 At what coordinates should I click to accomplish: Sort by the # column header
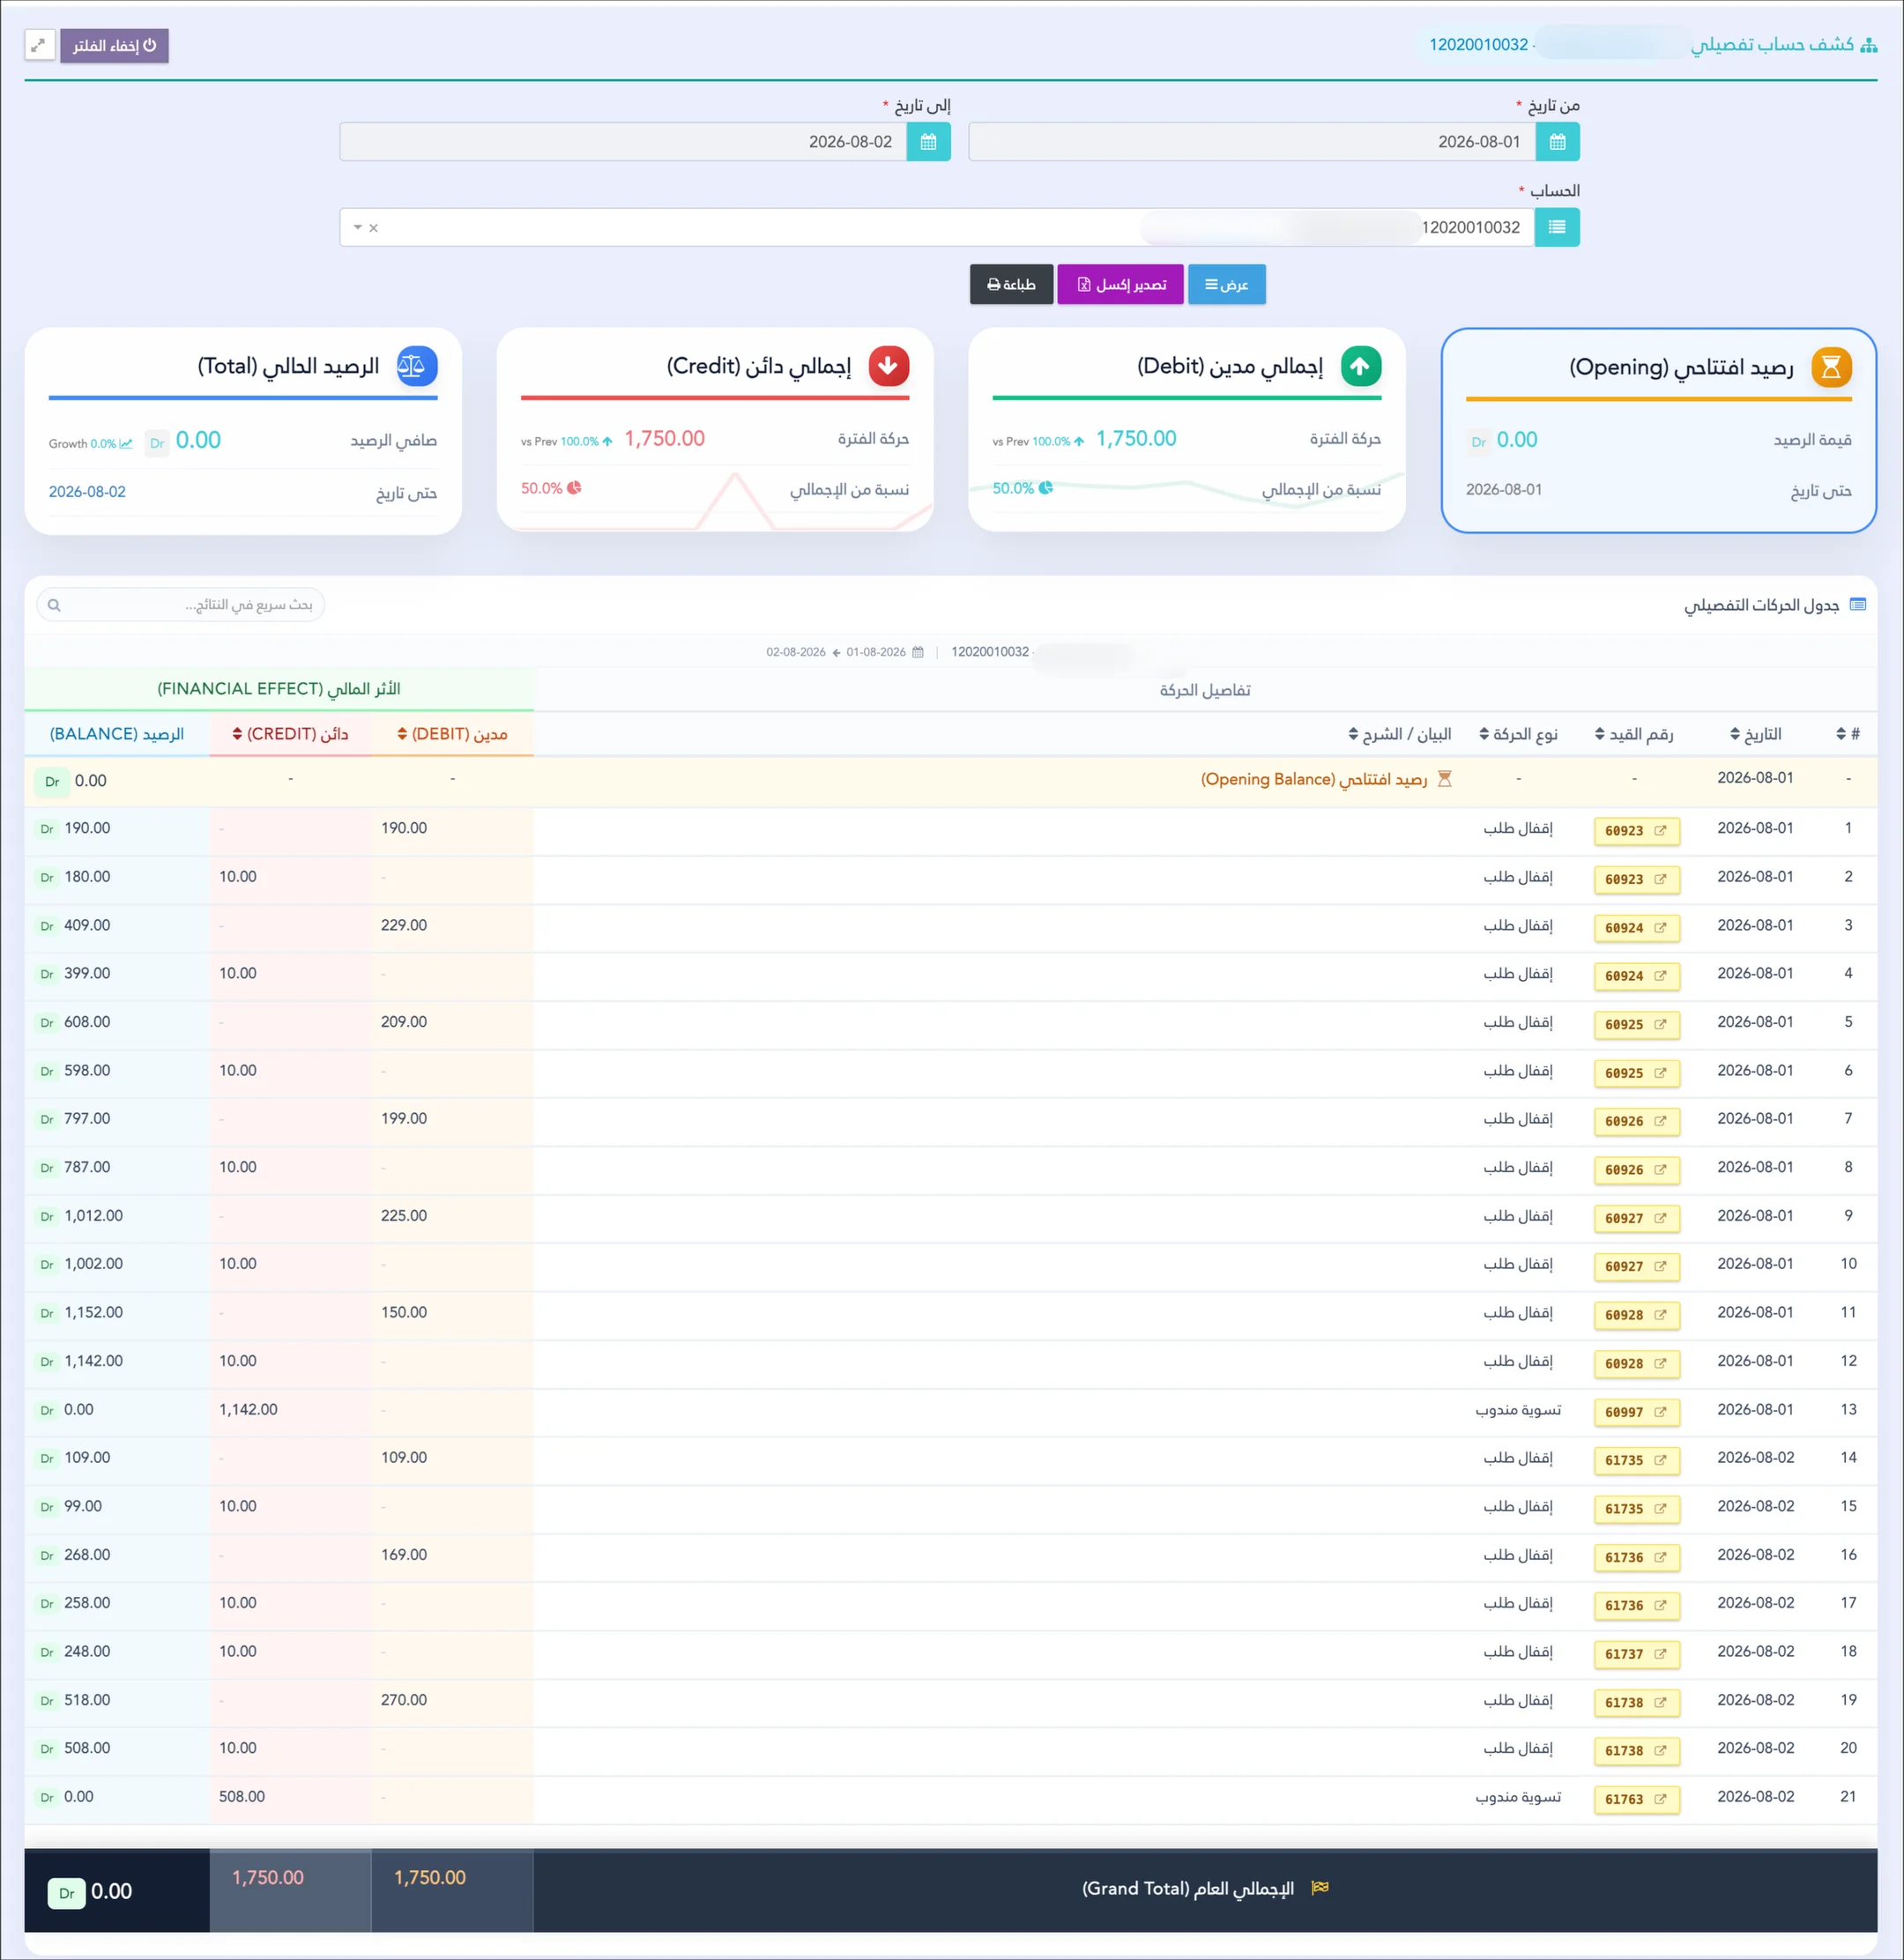tap(1848, 734)
